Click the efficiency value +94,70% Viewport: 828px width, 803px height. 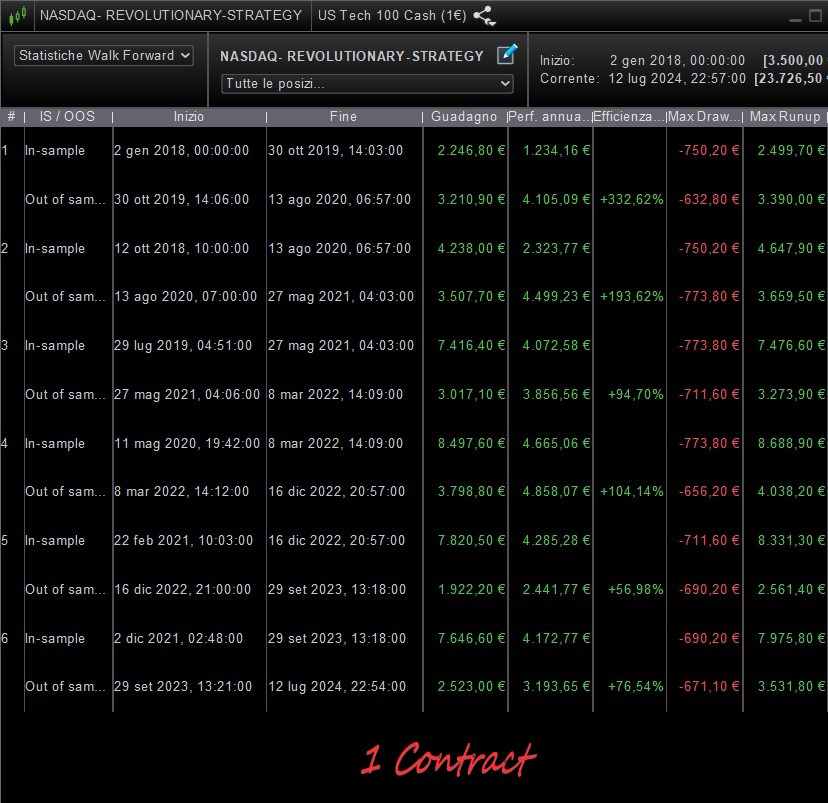click(636, 394)
